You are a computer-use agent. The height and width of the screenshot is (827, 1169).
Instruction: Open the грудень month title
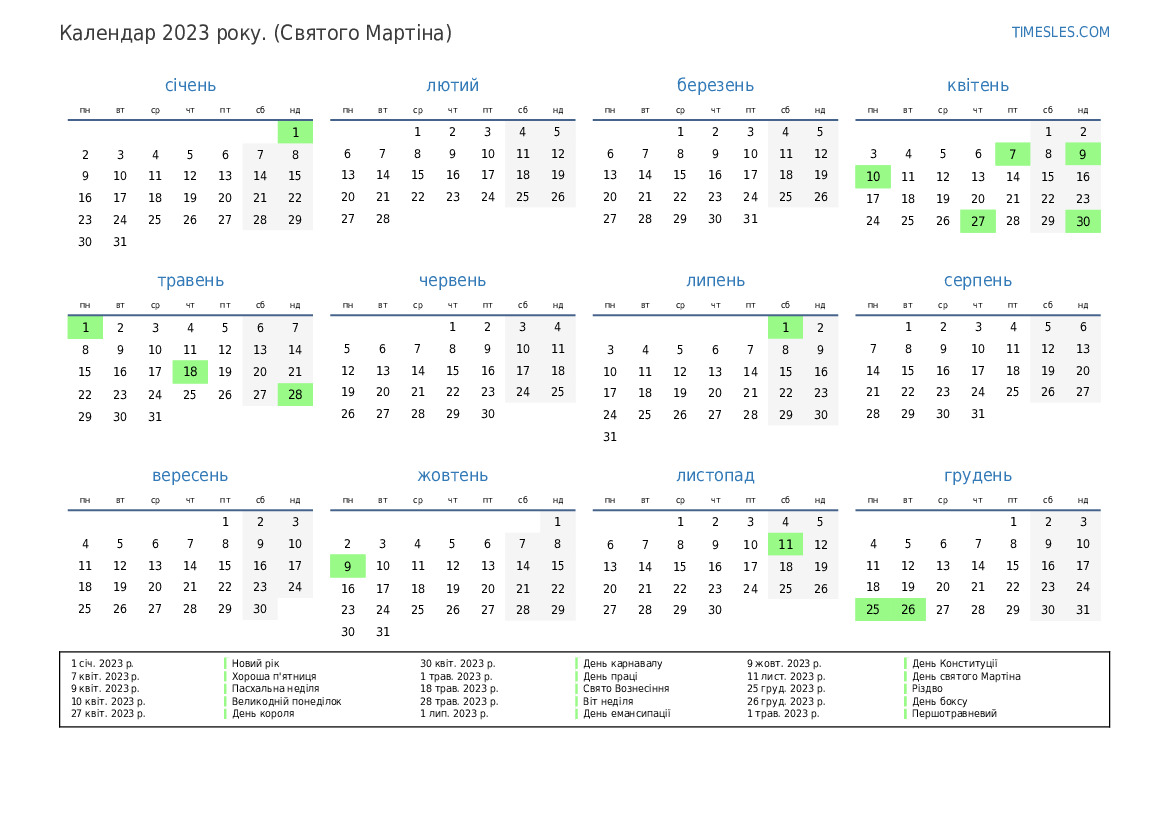pos(977,476)
